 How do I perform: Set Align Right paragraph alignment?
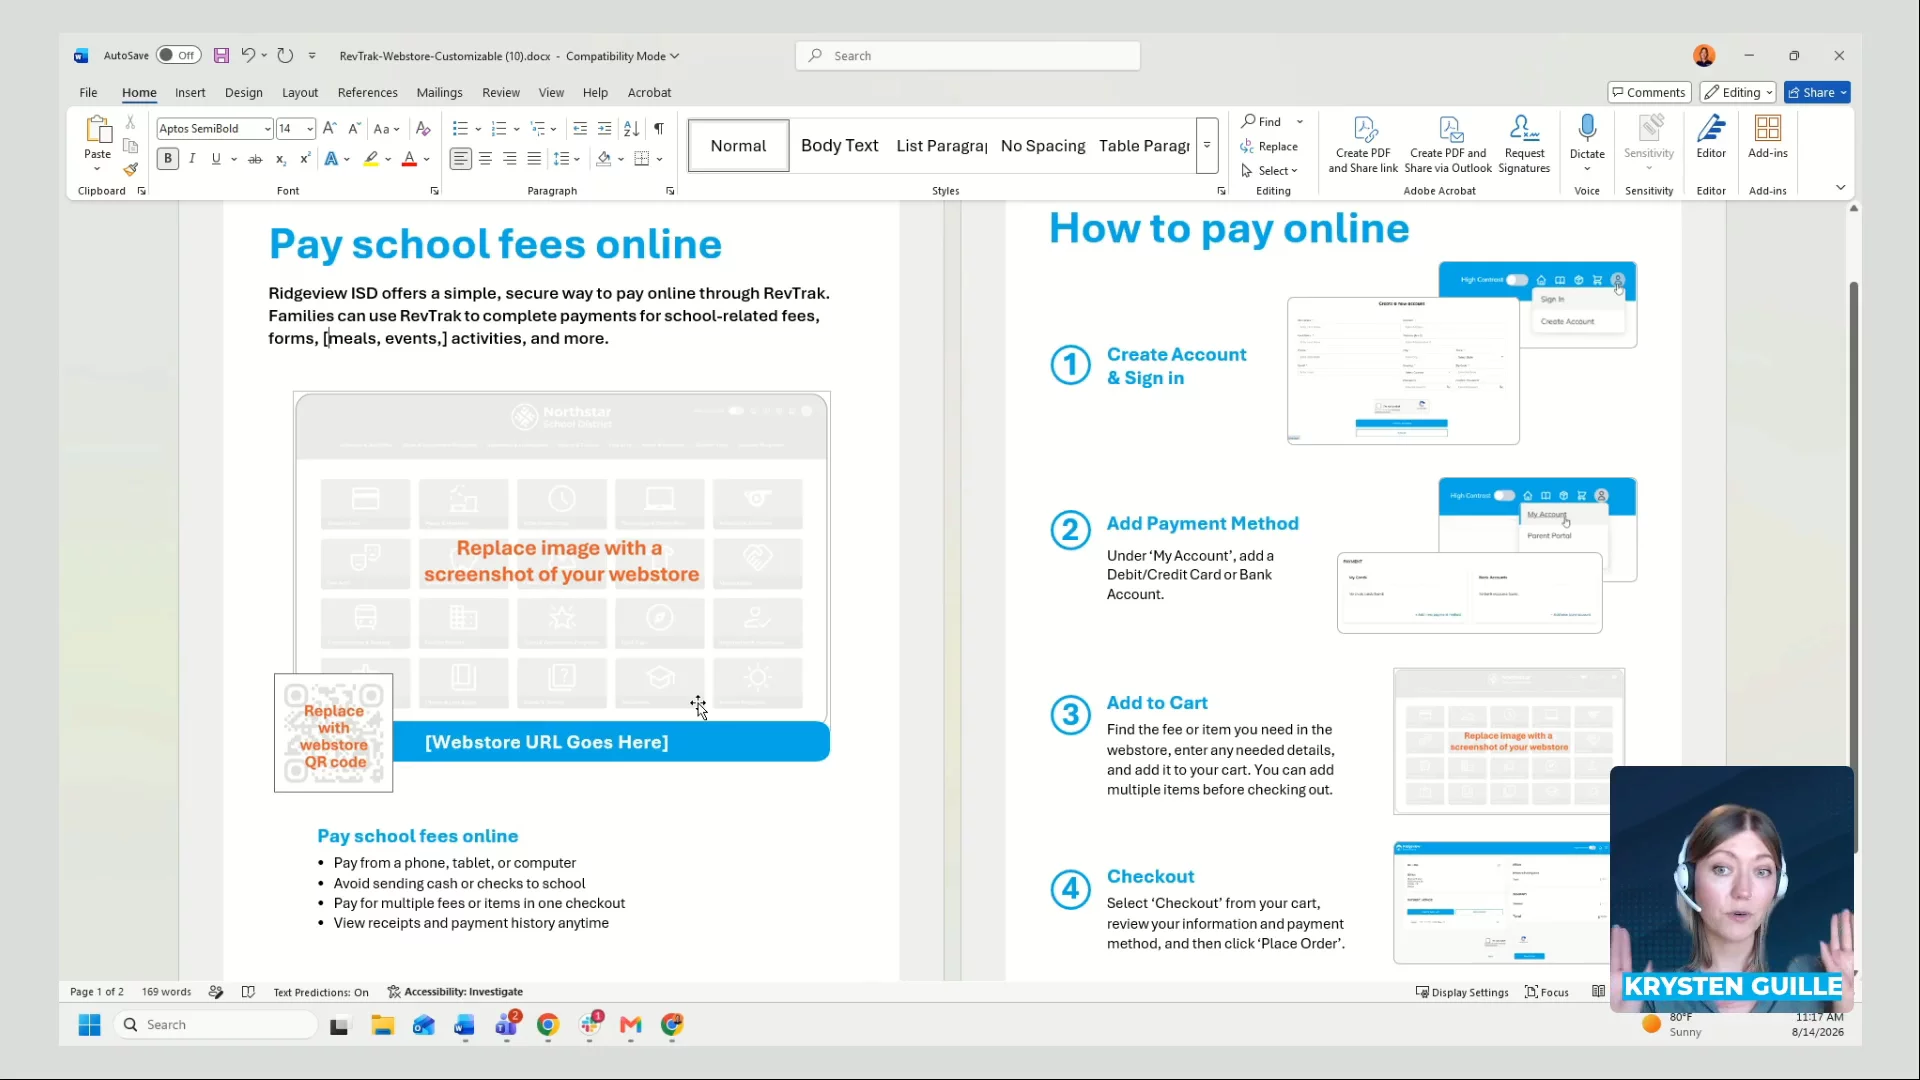pos(510,159)
